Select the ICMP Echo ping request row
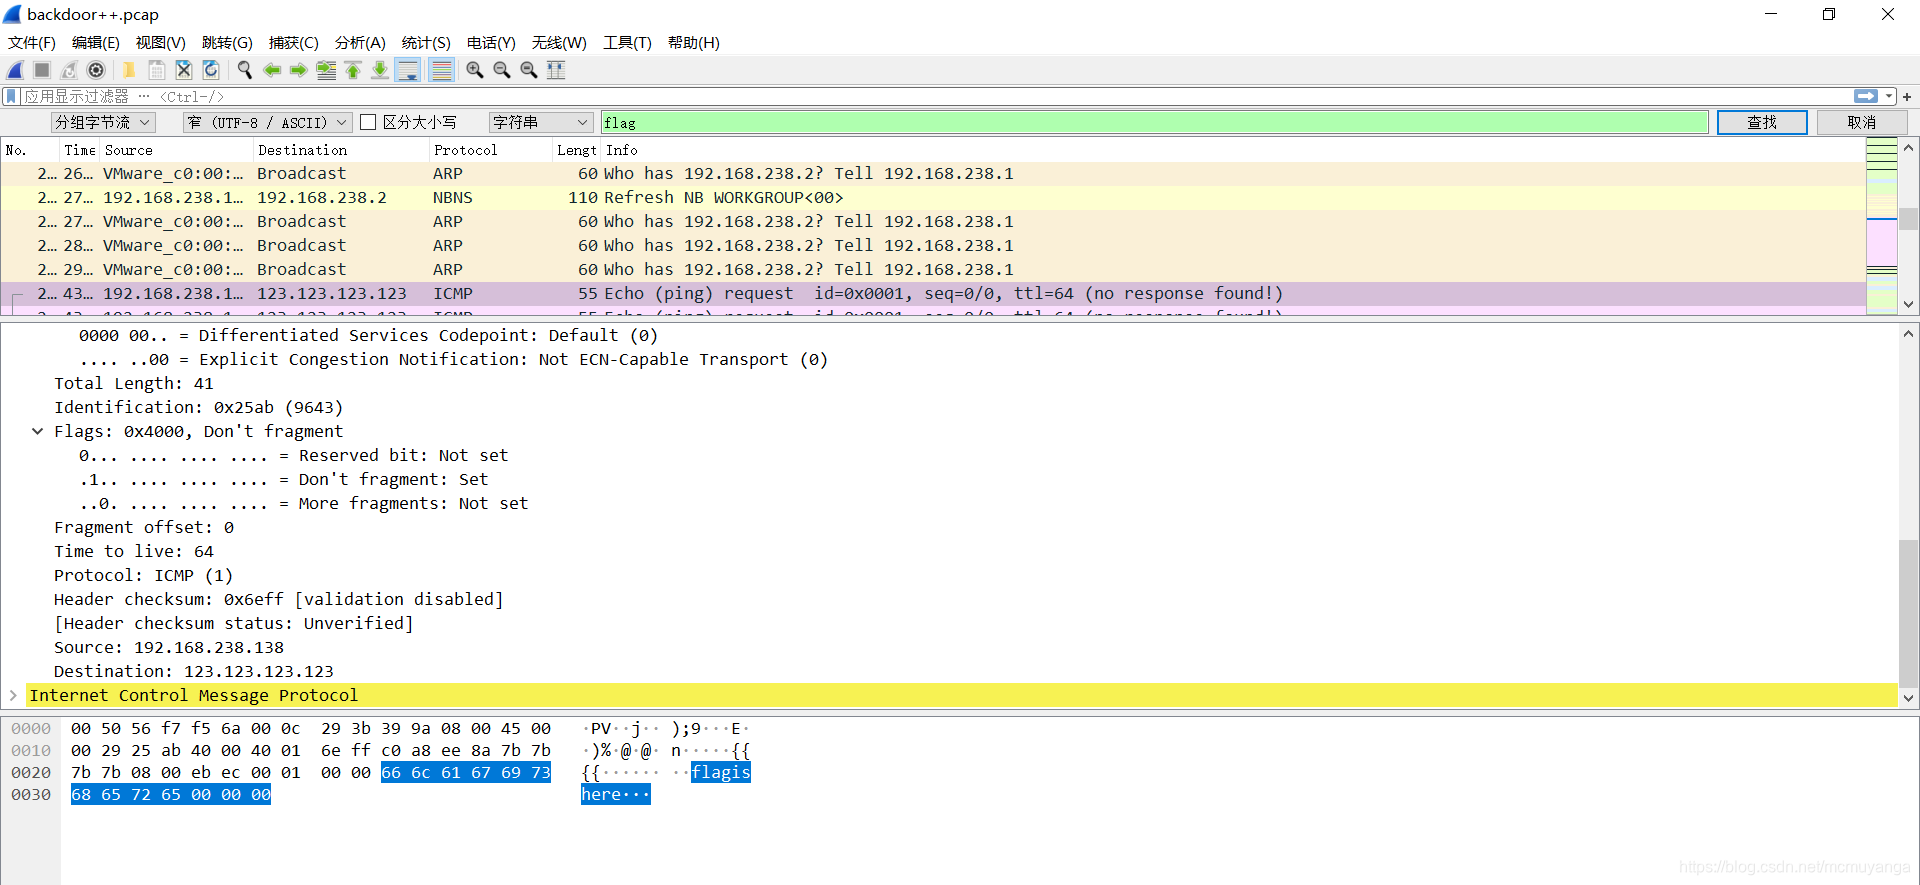 (x=933, y=294)
